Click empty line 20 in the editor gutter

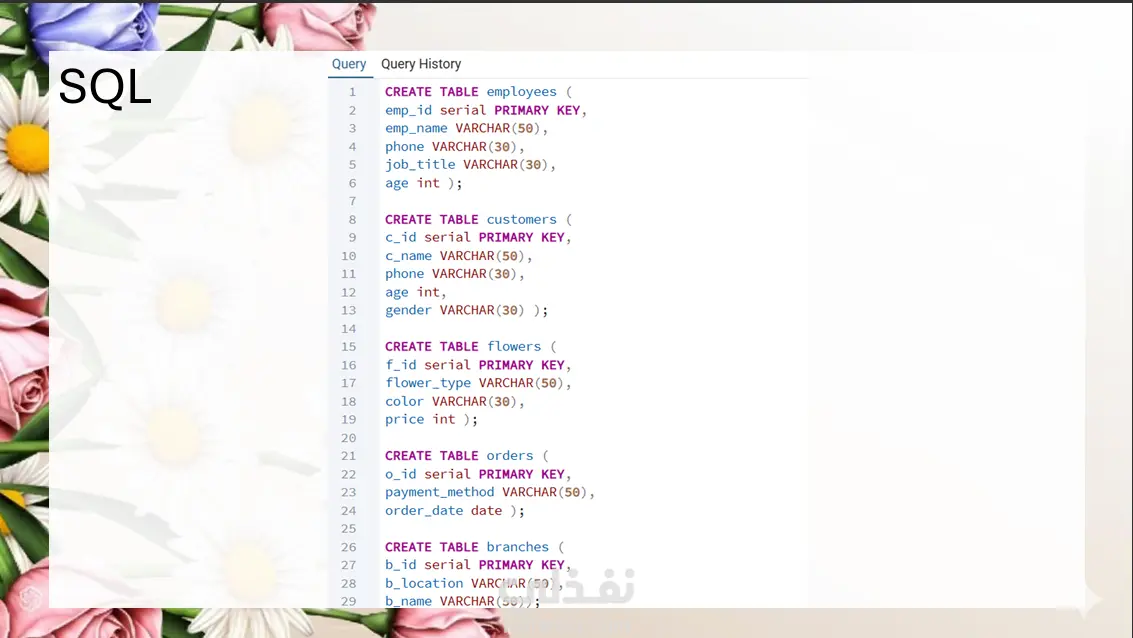(348, 438)
